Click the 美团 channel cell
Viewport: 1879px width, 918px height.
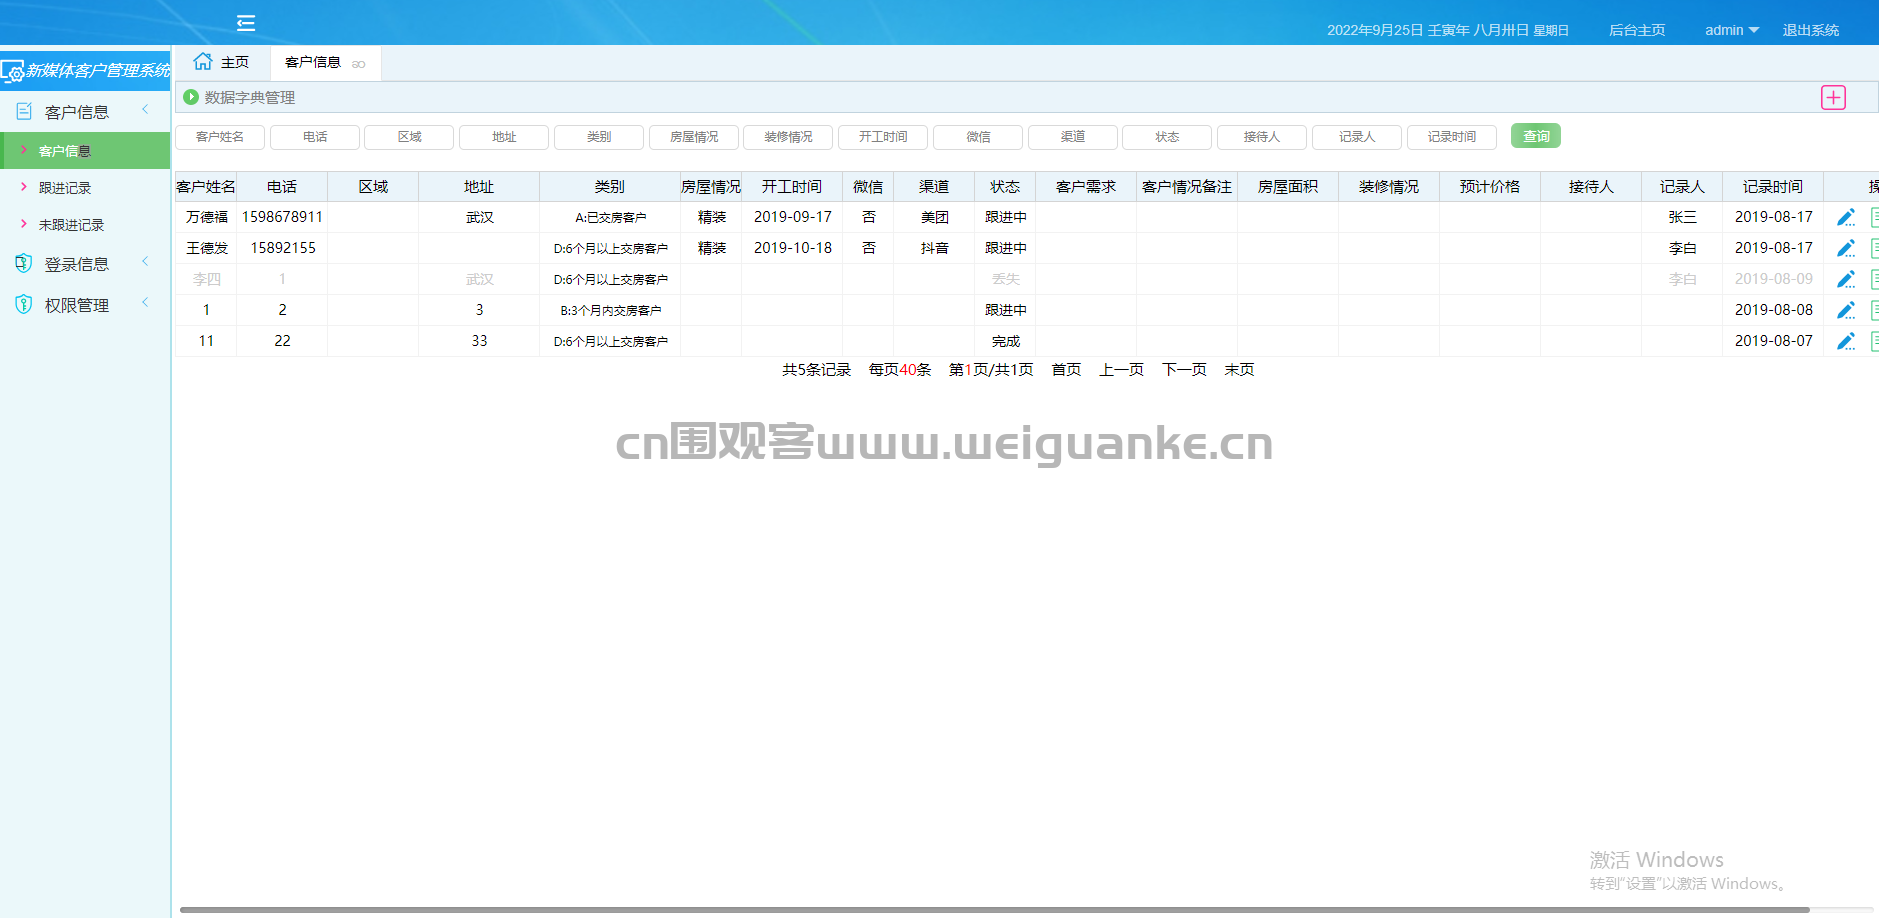pos(934,217)
